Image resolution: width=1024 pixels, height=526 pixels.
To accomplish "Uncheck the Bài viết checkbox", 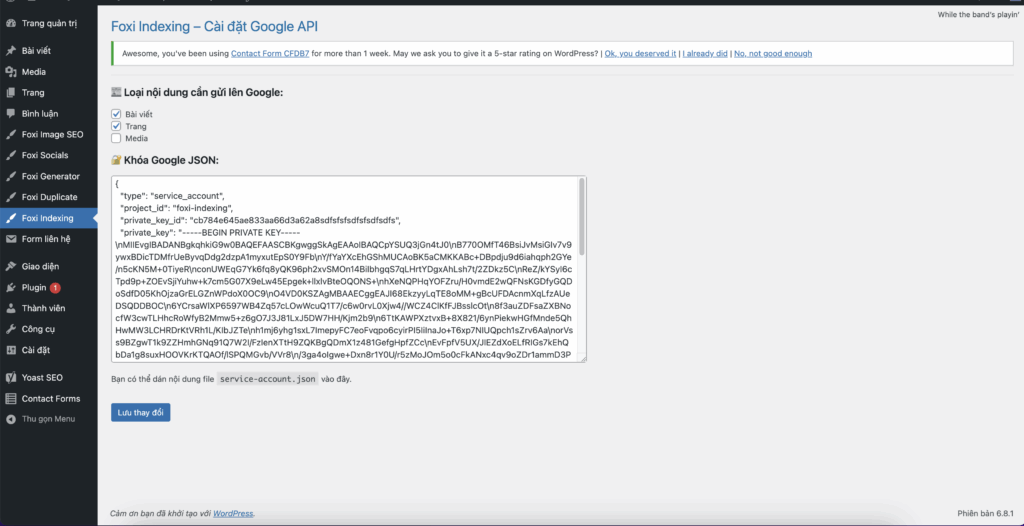I will point(116,114).
